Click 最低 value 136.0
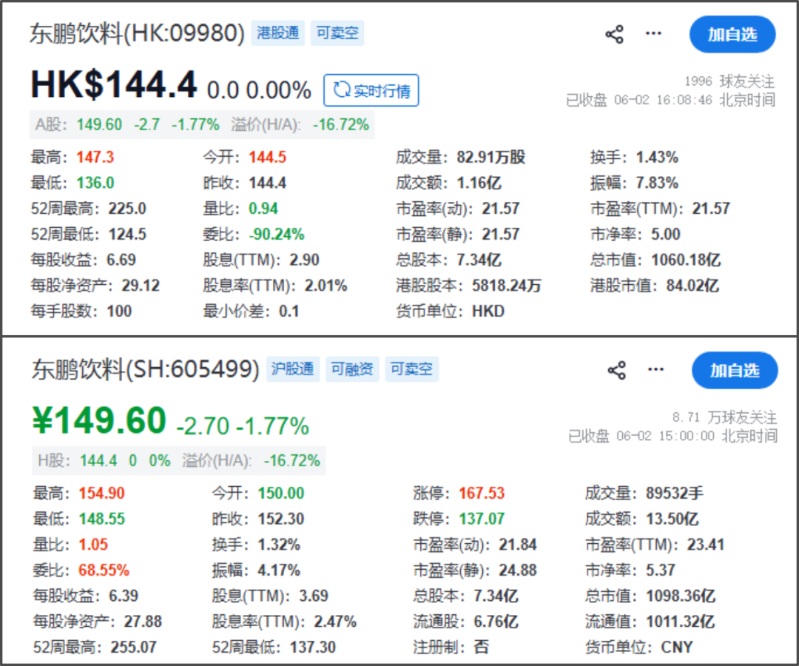 (x=95, y=182)
